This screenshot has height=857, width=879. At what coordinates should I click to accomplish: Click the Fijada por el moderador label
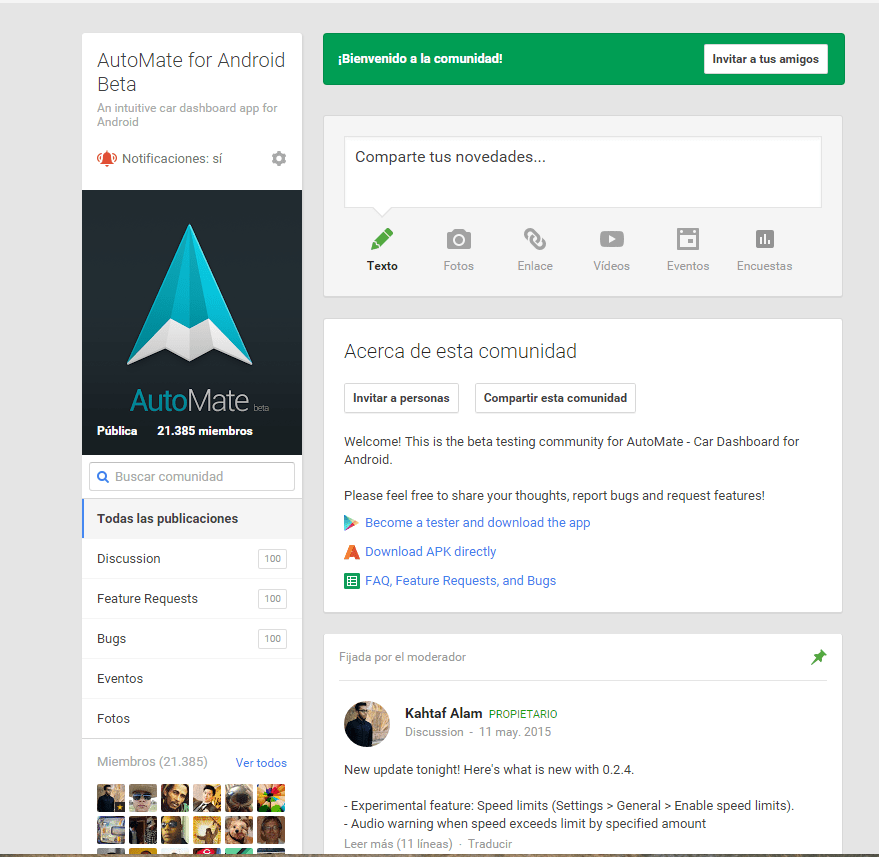403,657
